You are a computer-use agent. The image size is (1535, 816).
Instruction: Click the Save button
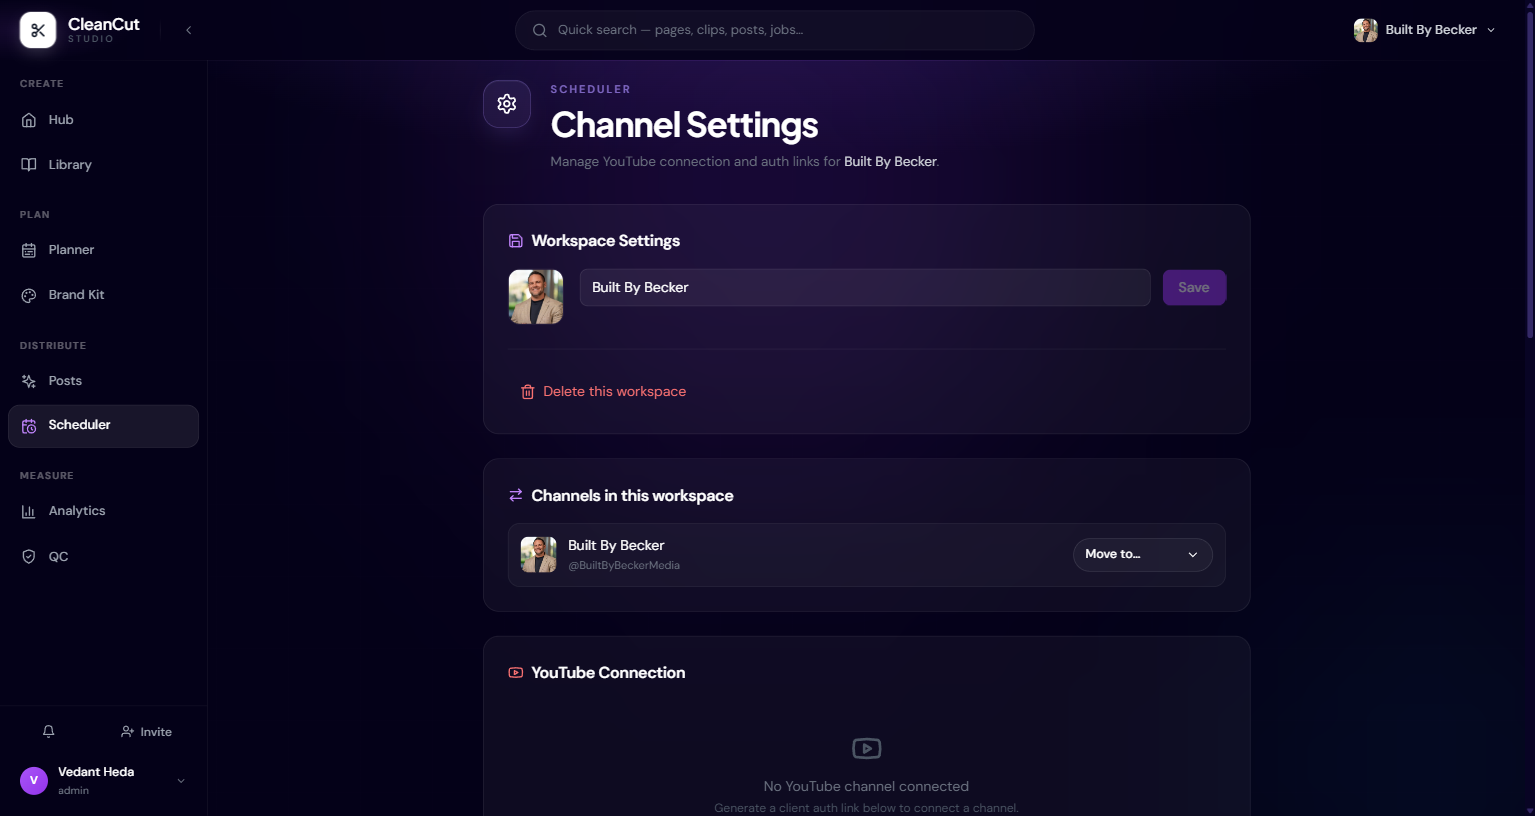tap(1194, 288)
